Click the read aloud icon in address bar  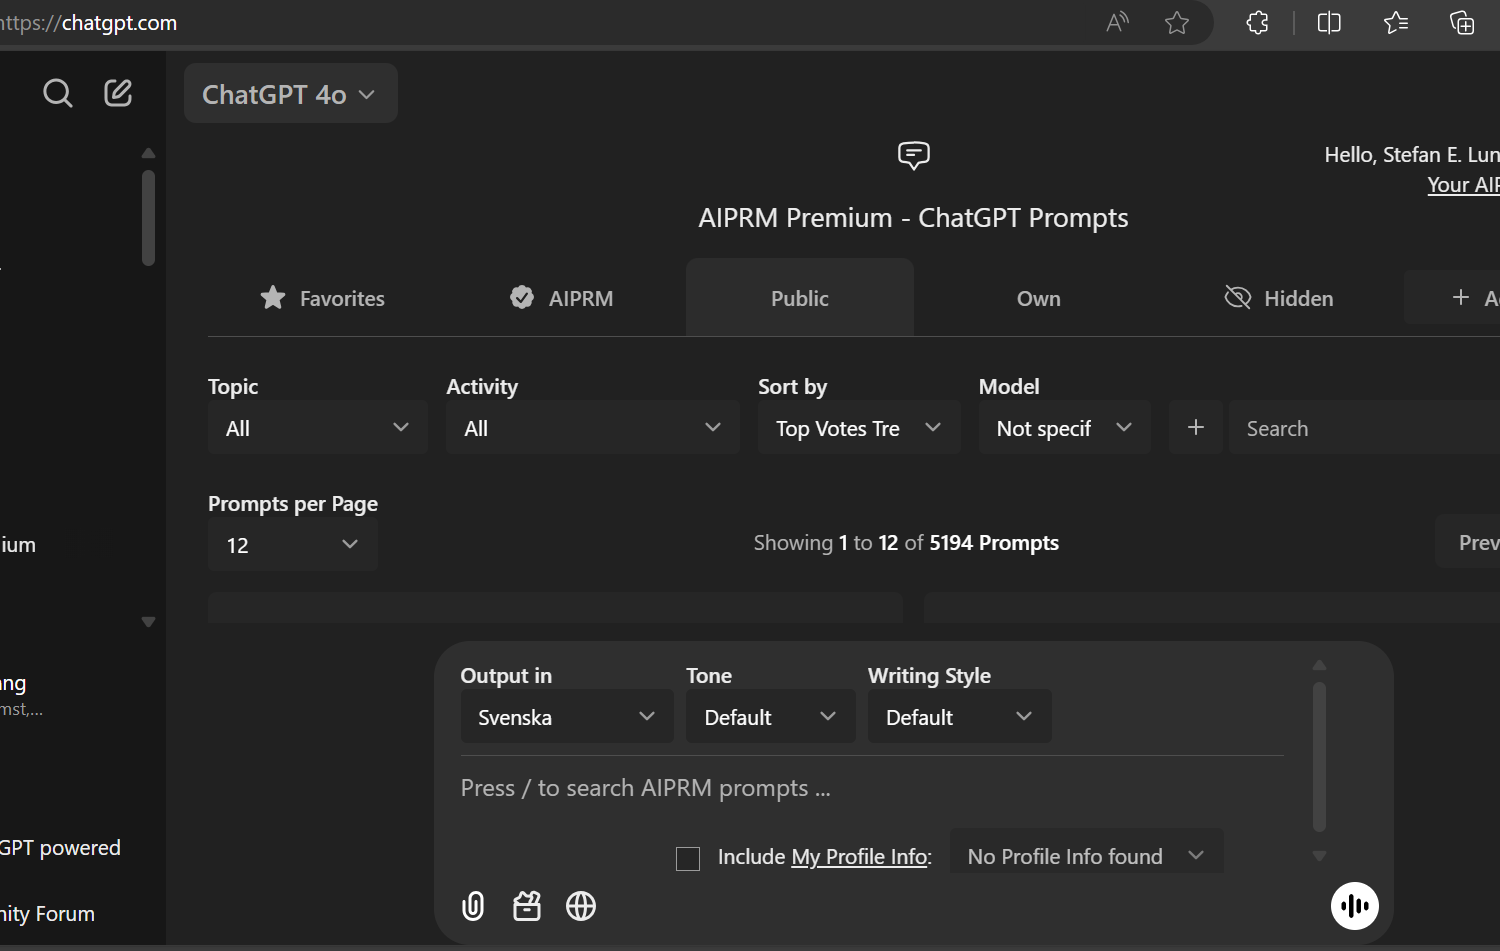pos(1117,22)
